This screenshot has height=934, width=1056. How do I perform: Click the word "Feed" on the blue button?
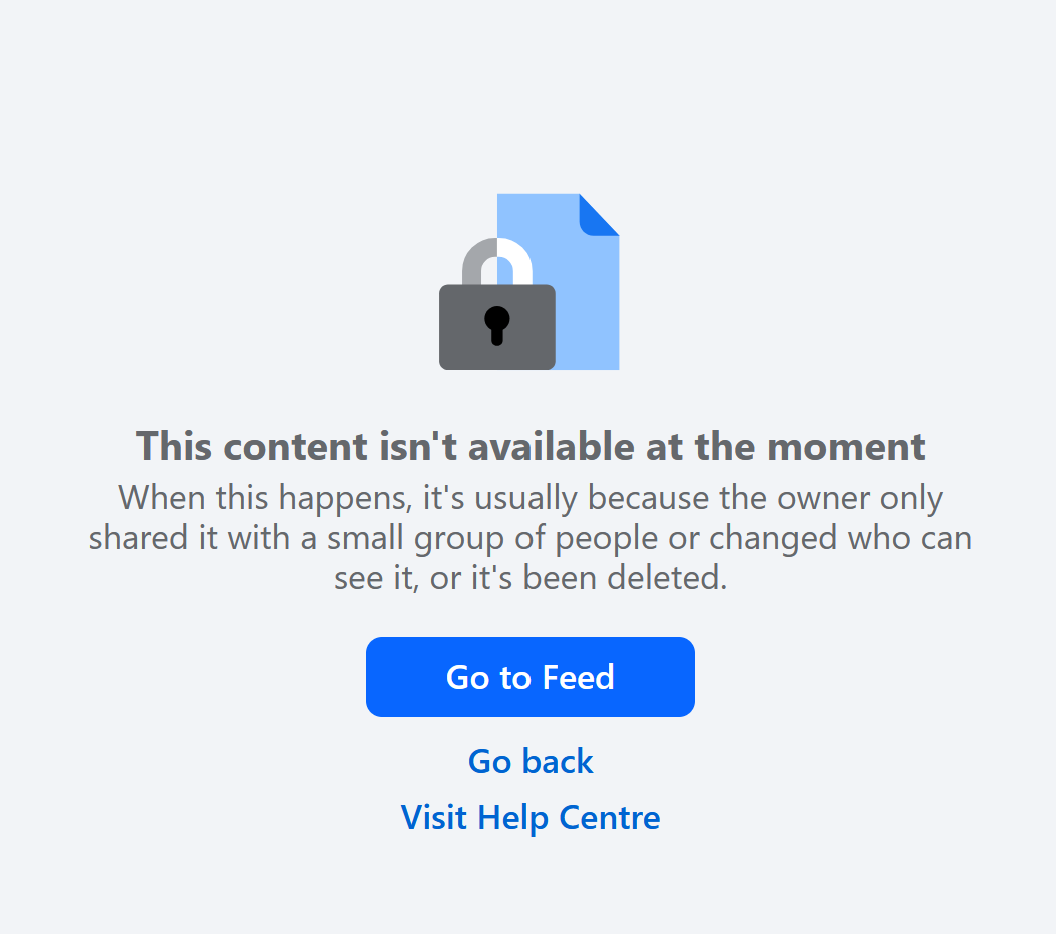(x=579, y=677)
